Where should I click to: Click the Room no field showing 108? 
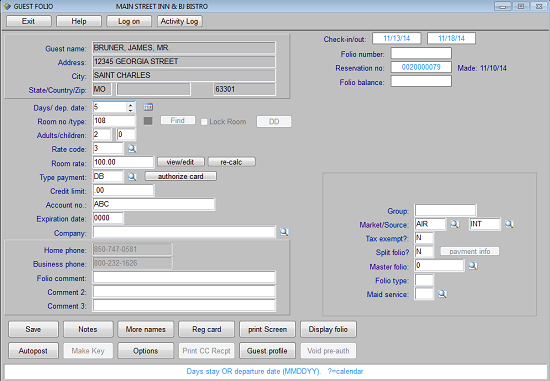tap(114, 121)
